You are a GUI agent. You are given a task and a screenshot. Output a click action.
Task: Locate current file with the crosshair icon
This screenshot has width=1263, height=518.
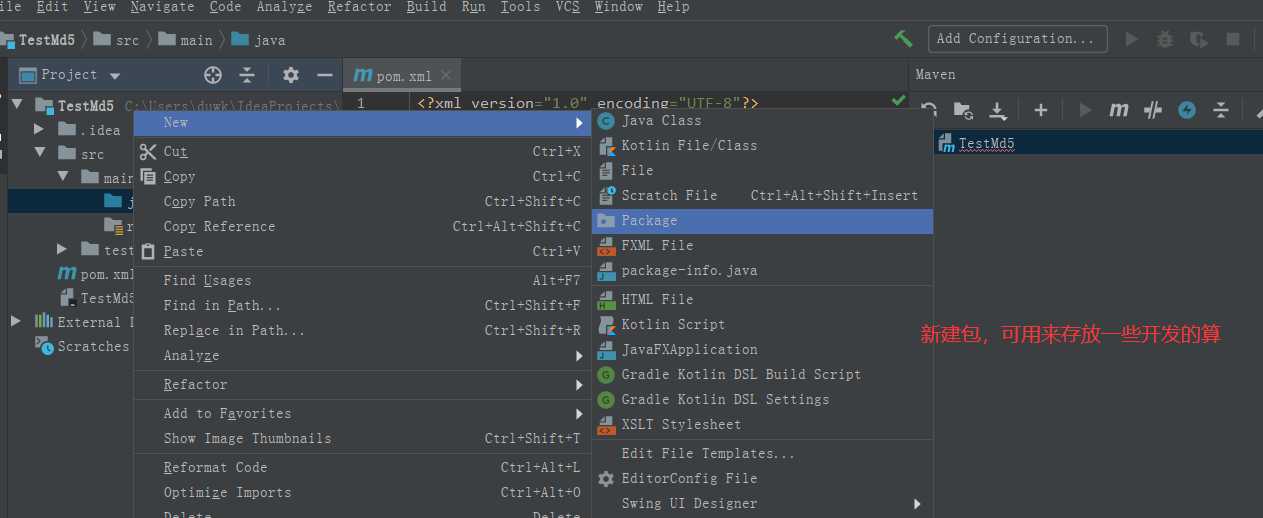pos(212,75)
